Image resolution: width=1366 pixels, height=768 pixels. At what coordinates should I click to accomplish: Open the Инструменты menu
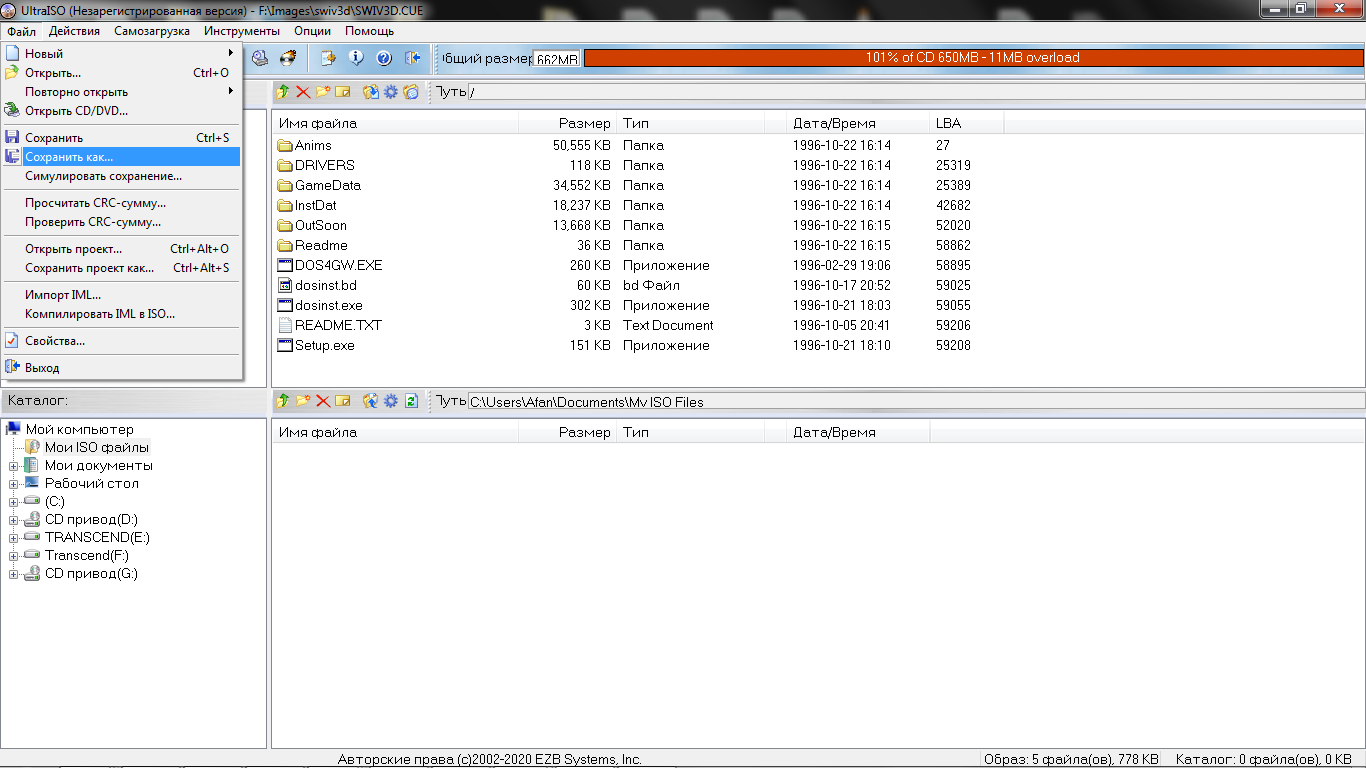tap(242, 31)
